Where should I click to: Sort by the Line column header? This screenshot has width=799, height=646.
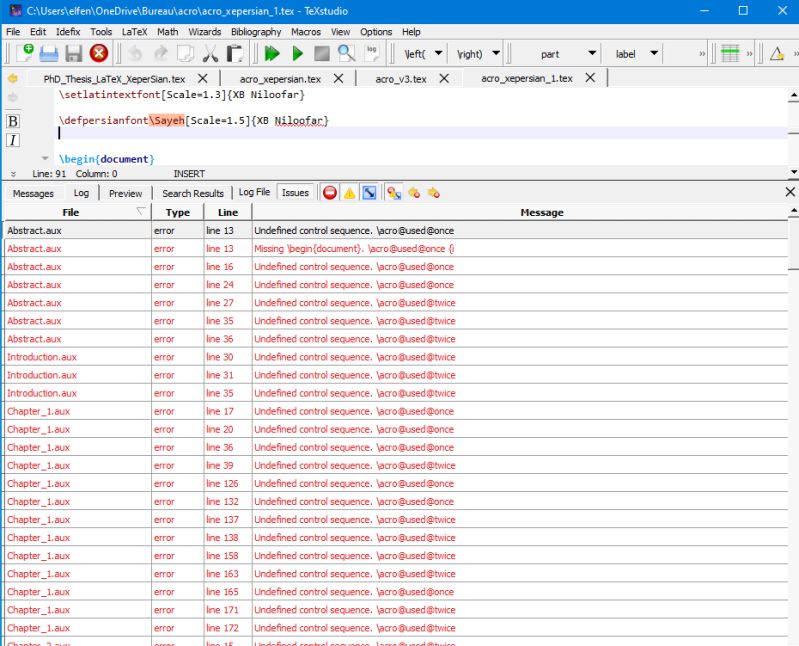click(227, 212)
